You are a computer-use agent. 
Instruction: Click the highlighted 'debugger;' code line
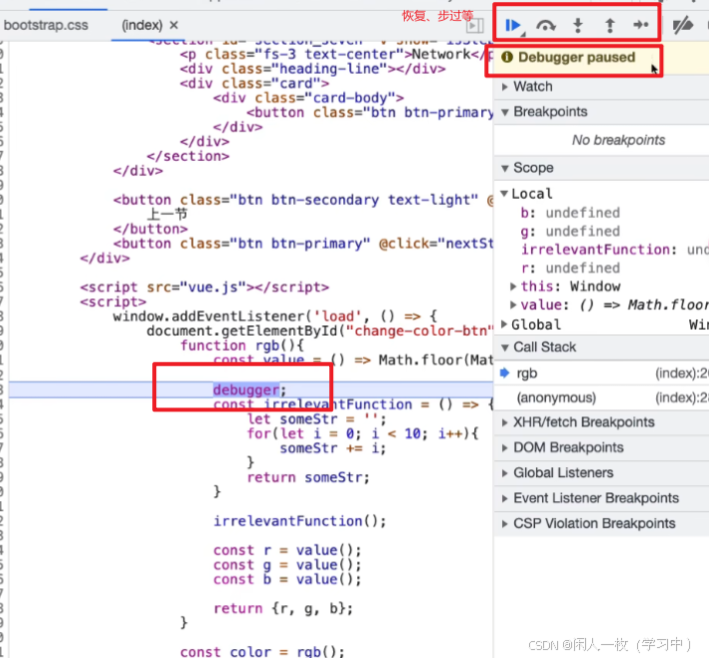point(250,390)
